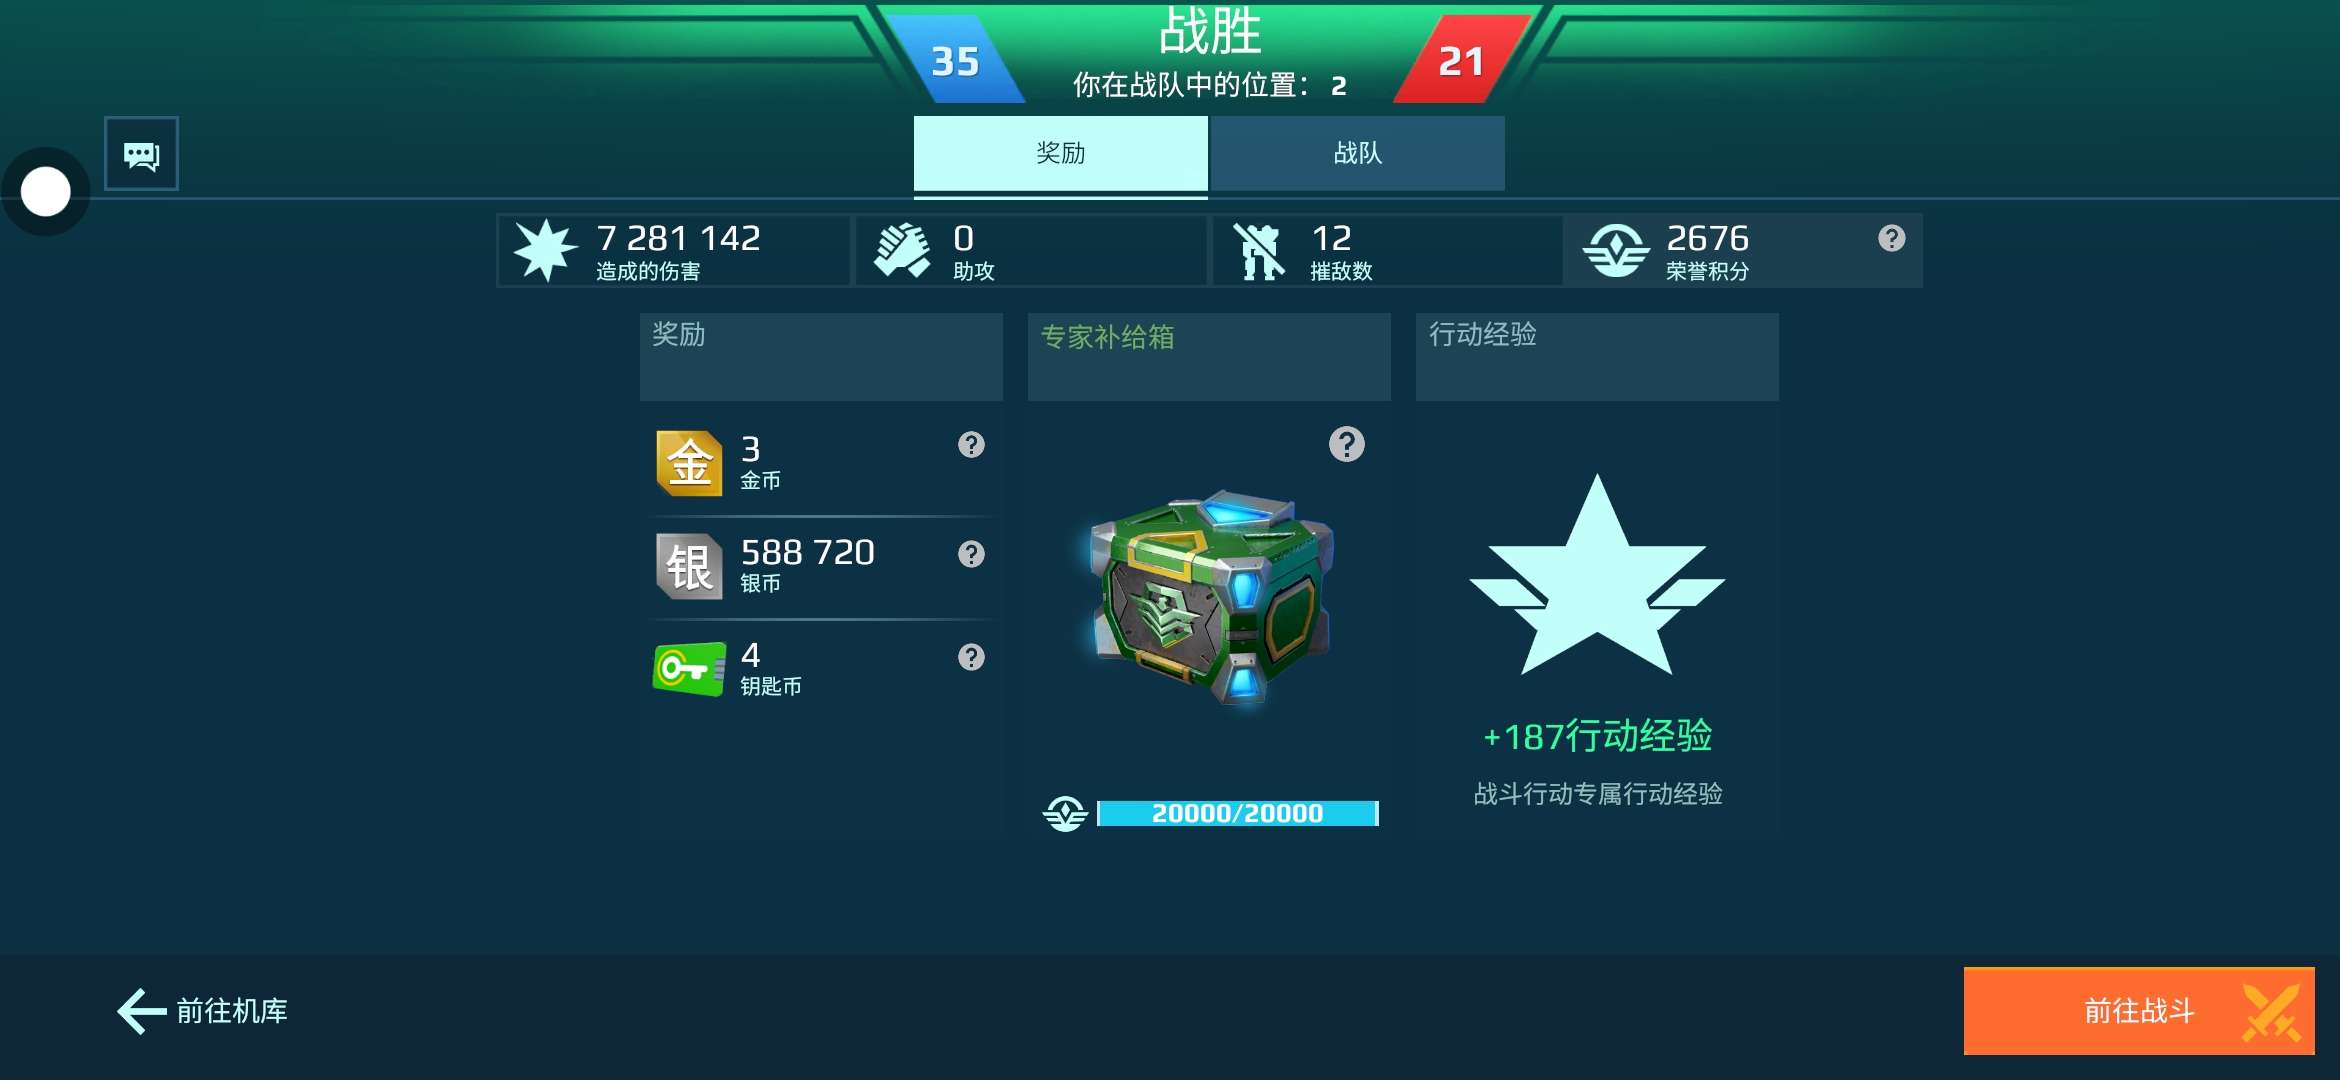Viewport: 2340px width, 1080px height.
Task: Open help for the expert supply crate
Action: 1347,444
